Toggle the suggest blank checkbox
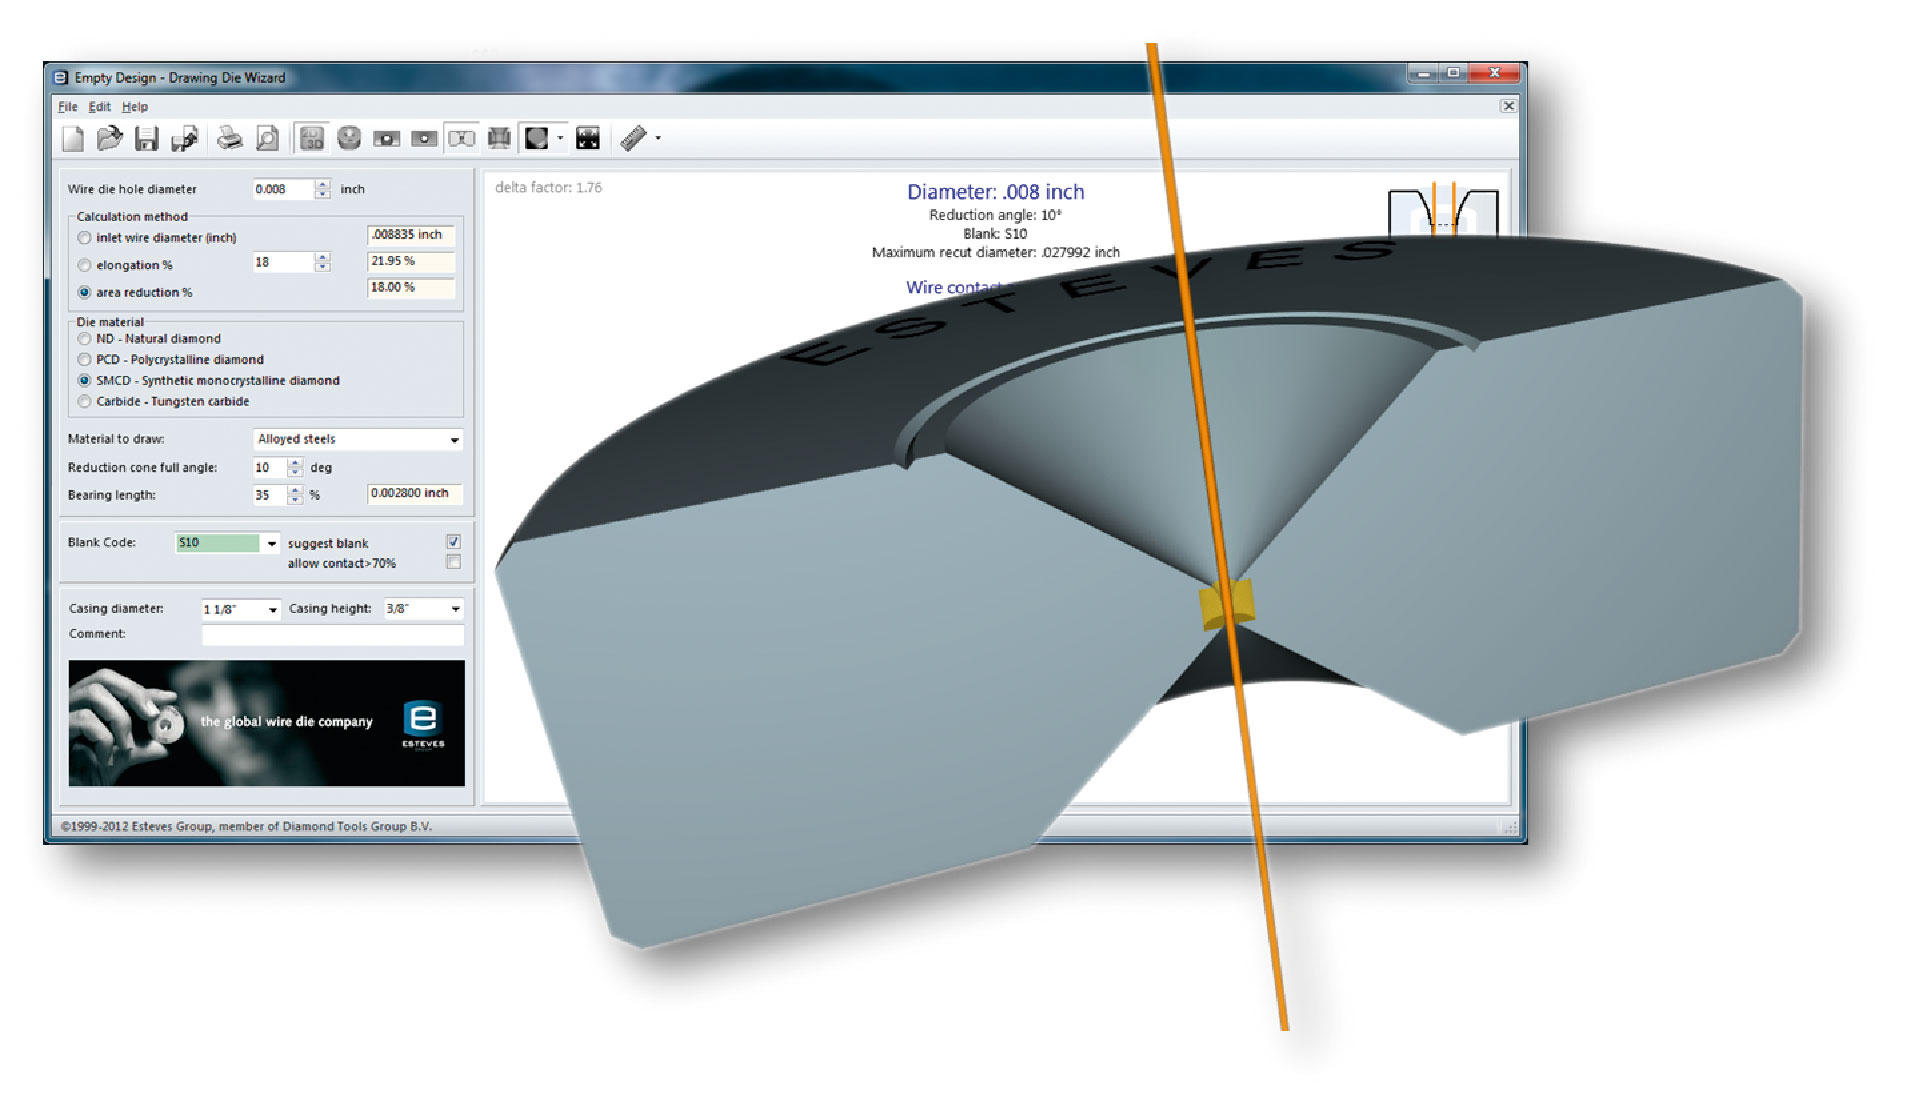 click(453, 542)
